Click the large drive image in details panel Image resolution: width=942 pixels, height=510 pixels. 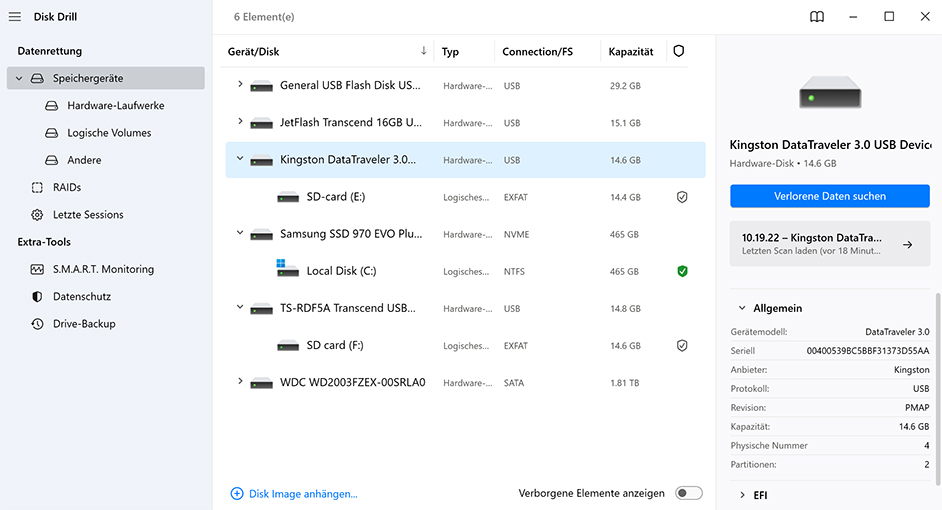(830, 92)
